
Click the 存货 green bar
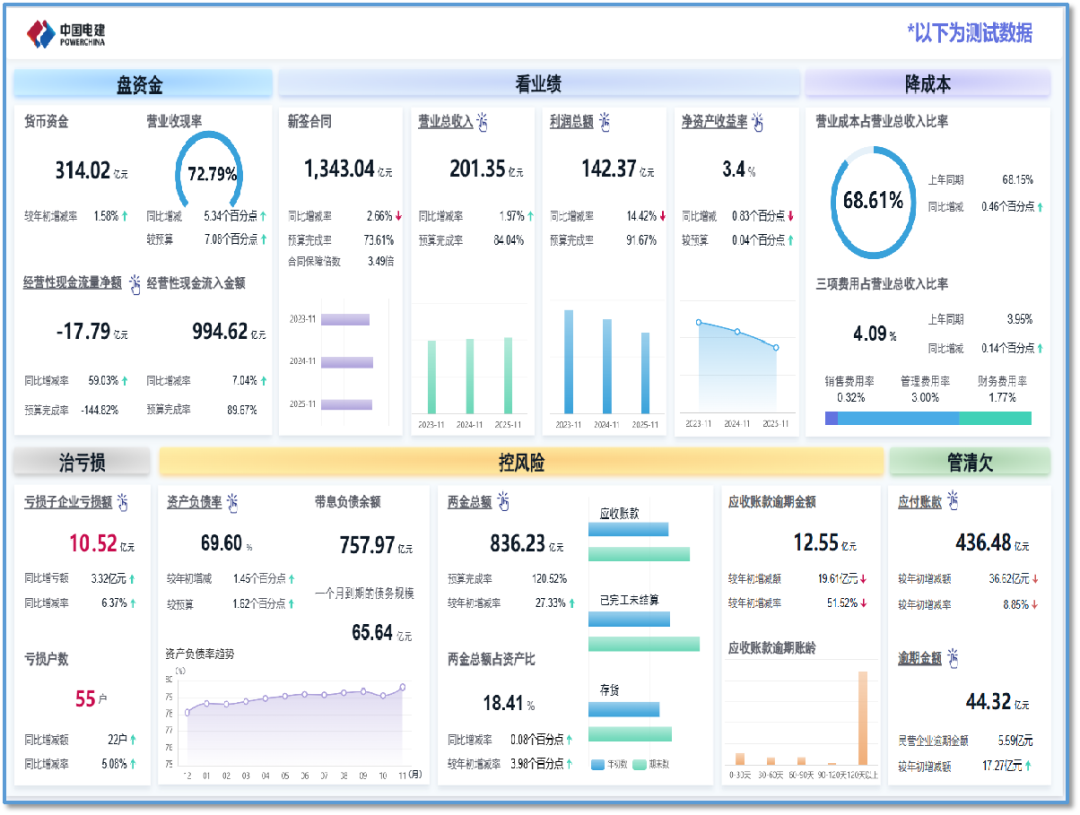pyautogui.click(x=630, y=734)
